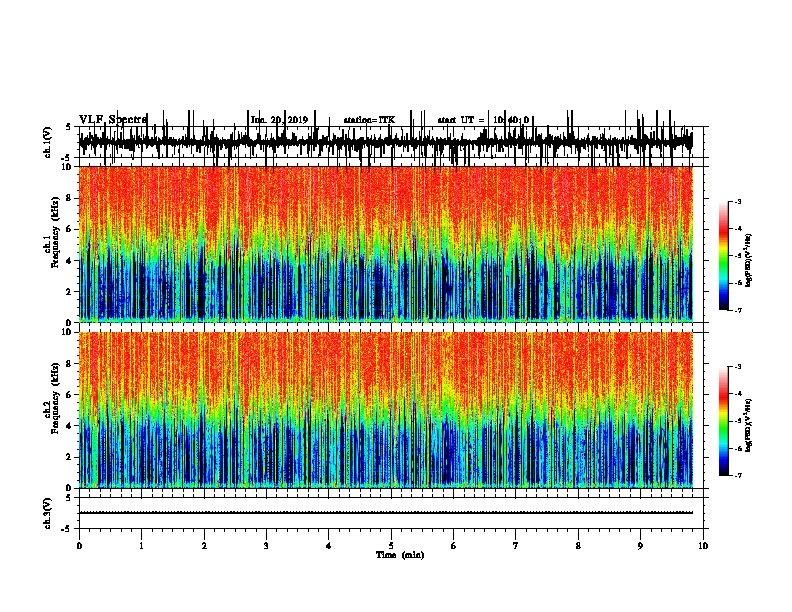Viewport: 792px width, 612px height.
Task: Click the time axis tick label "4"
Action: click(329, 546)
